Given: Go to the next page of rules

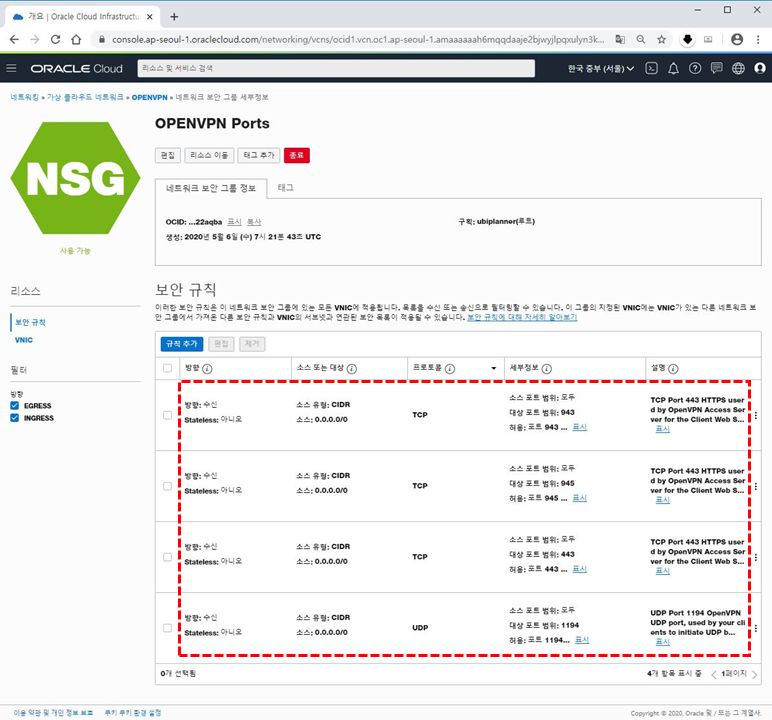Looking at the screenshot, I should click(x=755, y=674).
